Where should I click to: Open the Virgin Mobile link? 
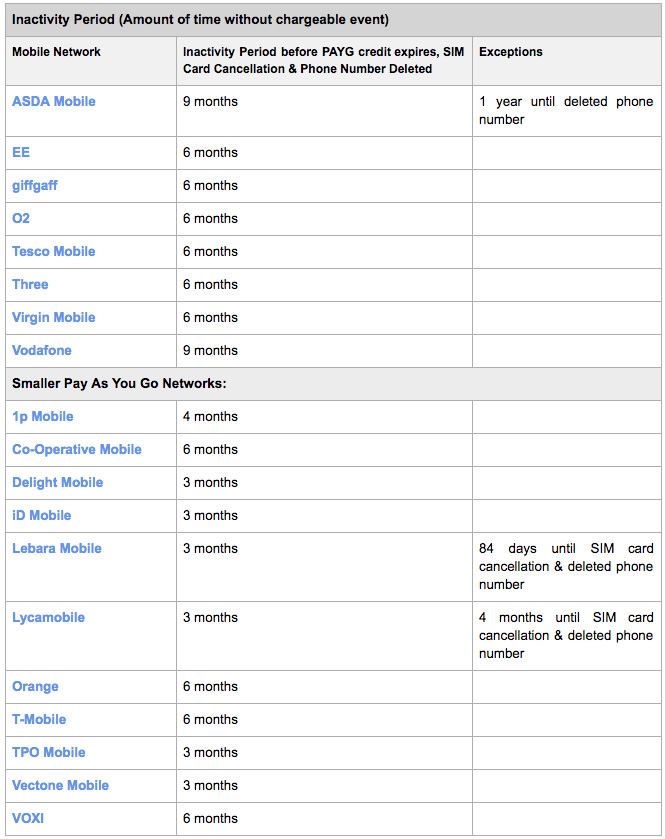pyautogui.click(x=54, y=317)
